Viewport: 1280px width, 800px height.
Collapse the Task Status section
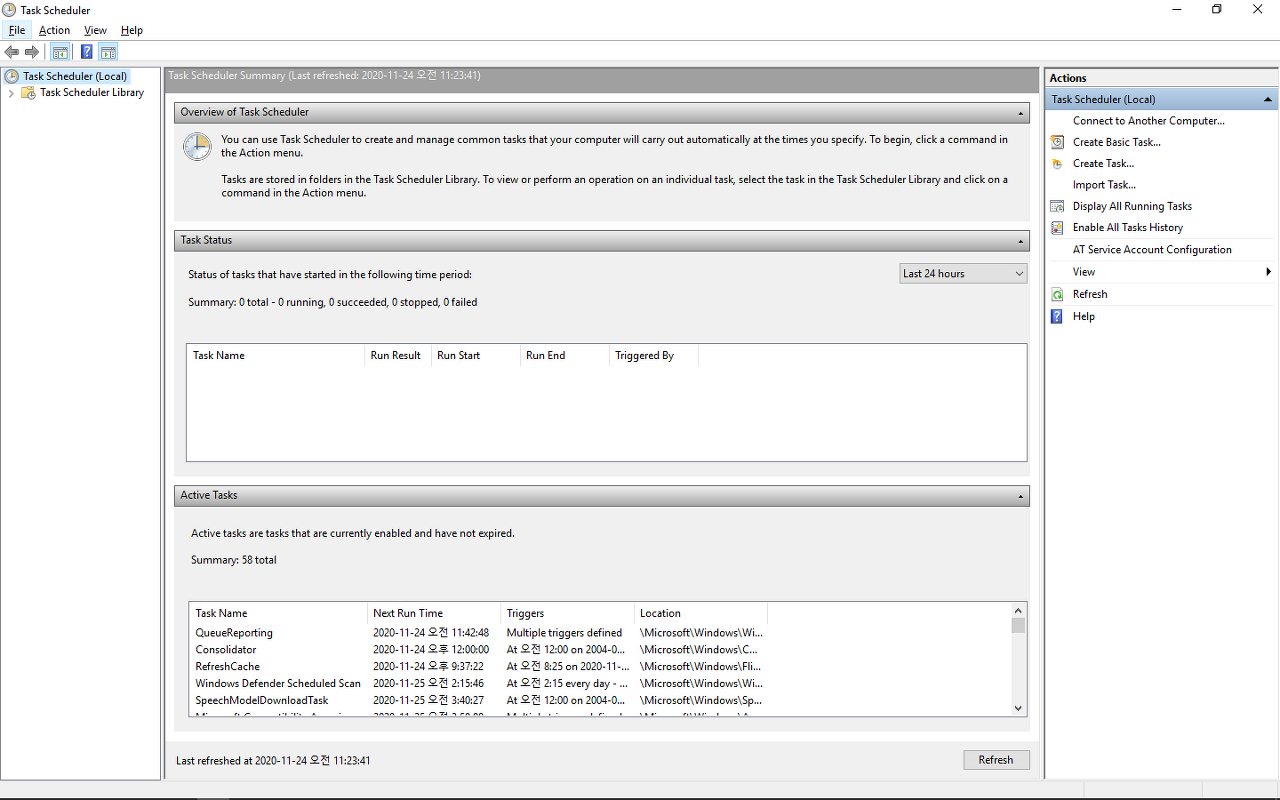[x=1021, y=241]
